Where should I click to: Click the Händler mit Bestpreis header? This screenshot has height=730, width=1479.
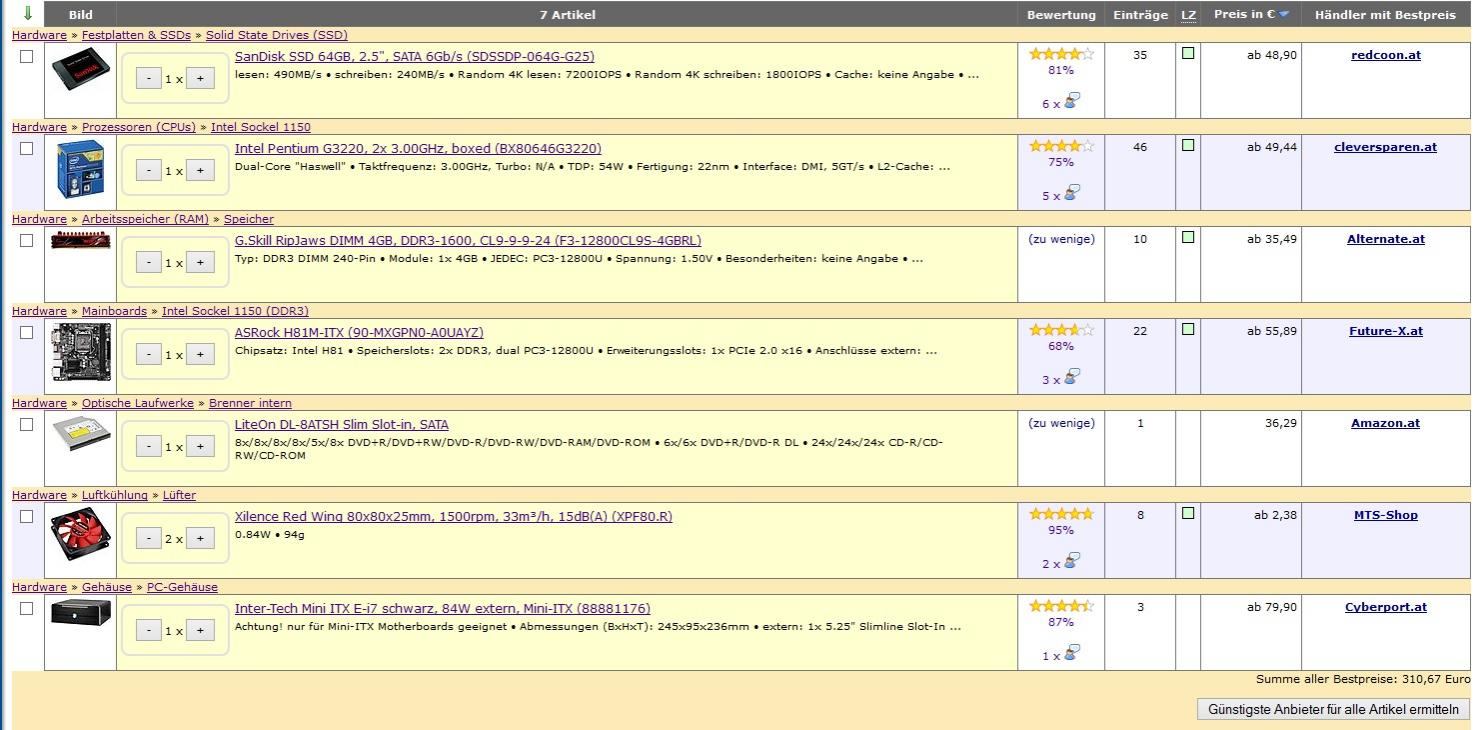pyautogui.click(x=1385, y=15)
